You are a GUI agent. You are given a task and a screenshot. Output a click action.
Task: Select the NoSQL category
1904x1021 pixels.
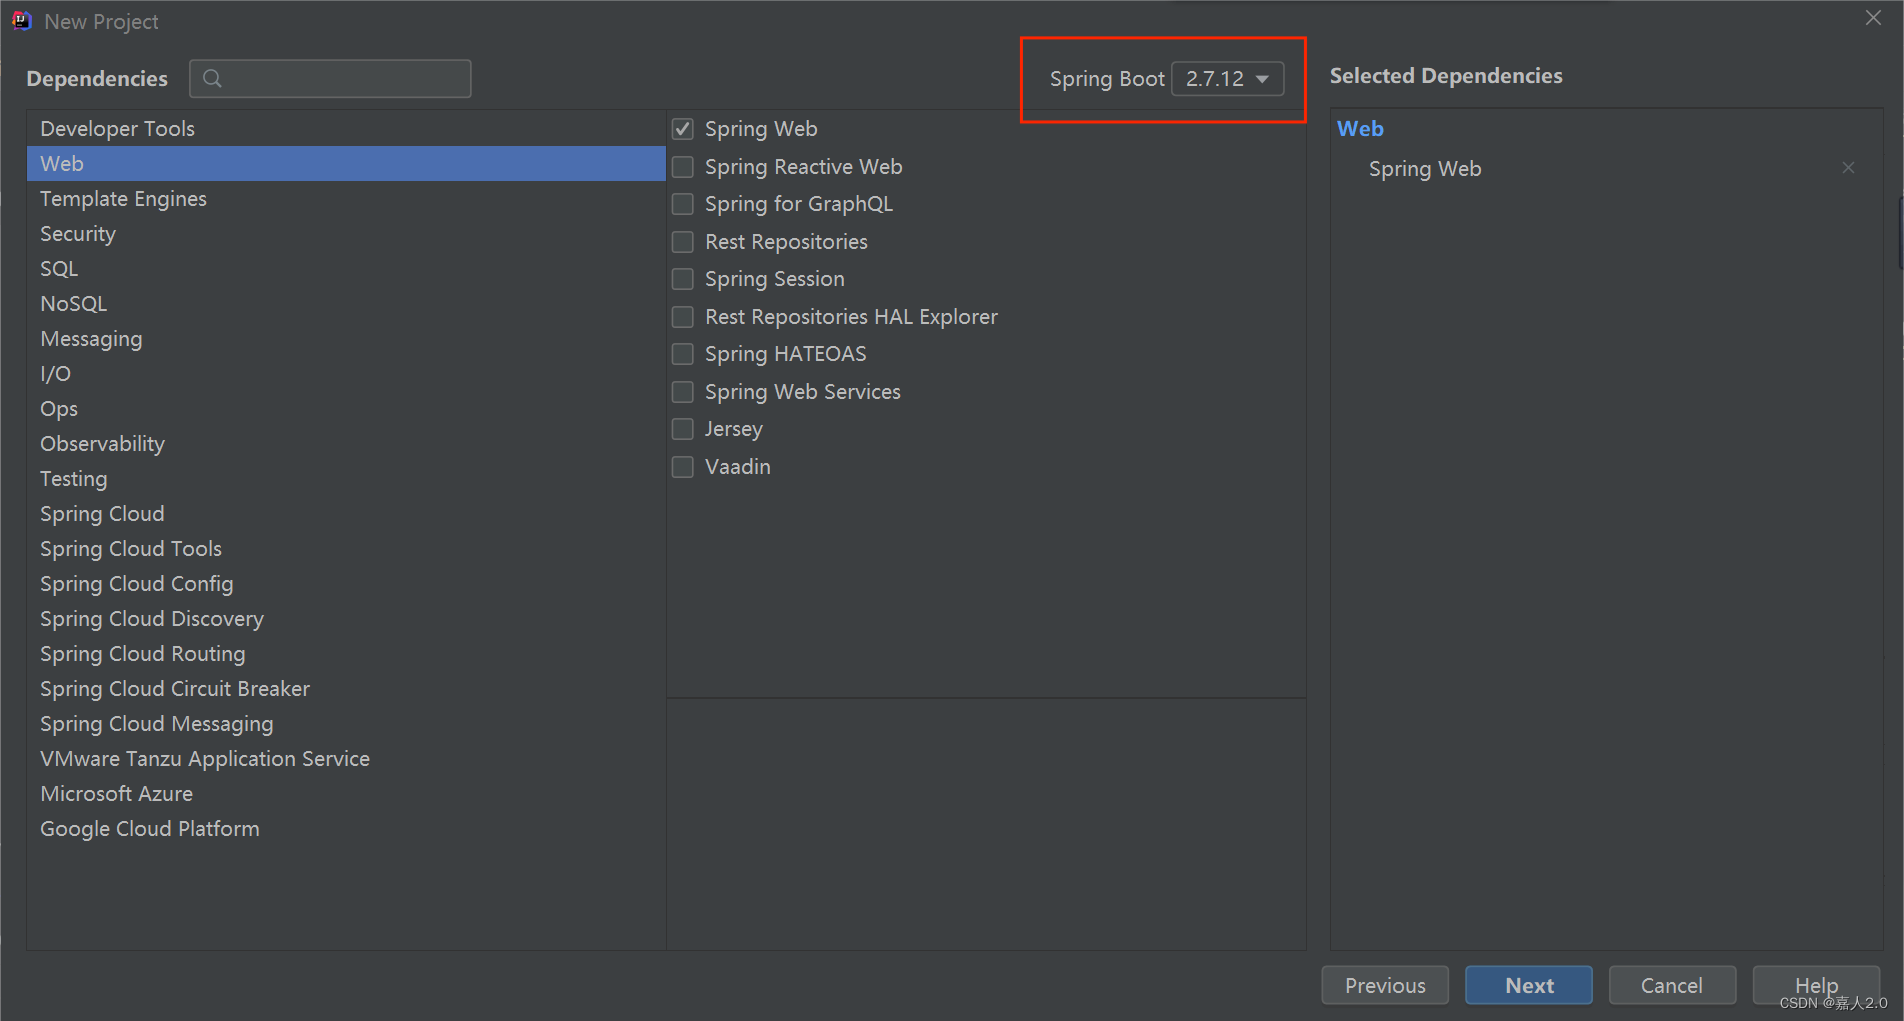(x=346, y=303)
